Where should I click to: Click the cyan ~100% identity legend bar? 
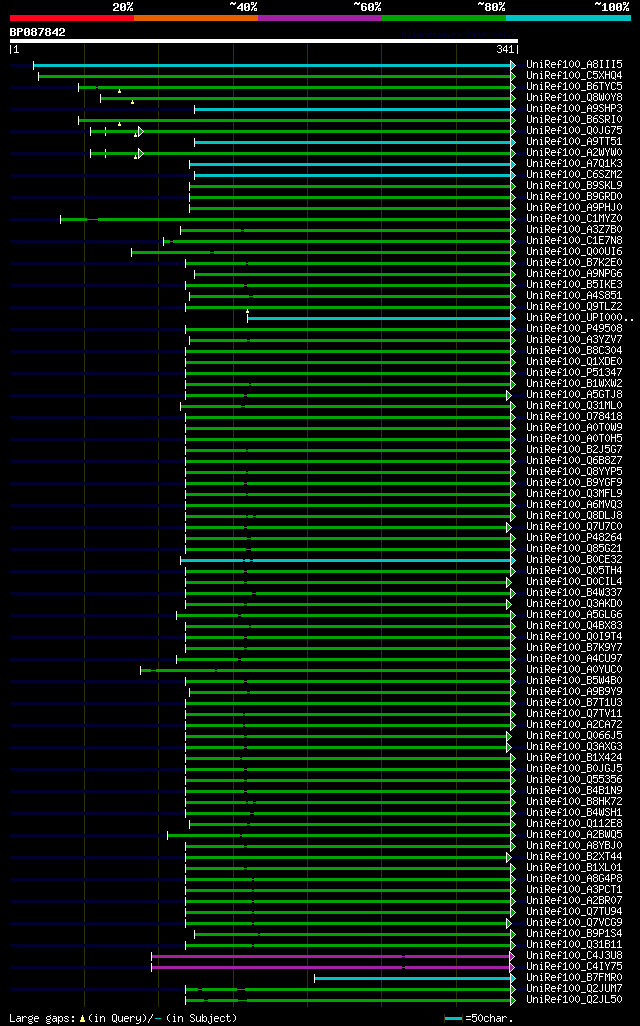click(x=568, y=18)
